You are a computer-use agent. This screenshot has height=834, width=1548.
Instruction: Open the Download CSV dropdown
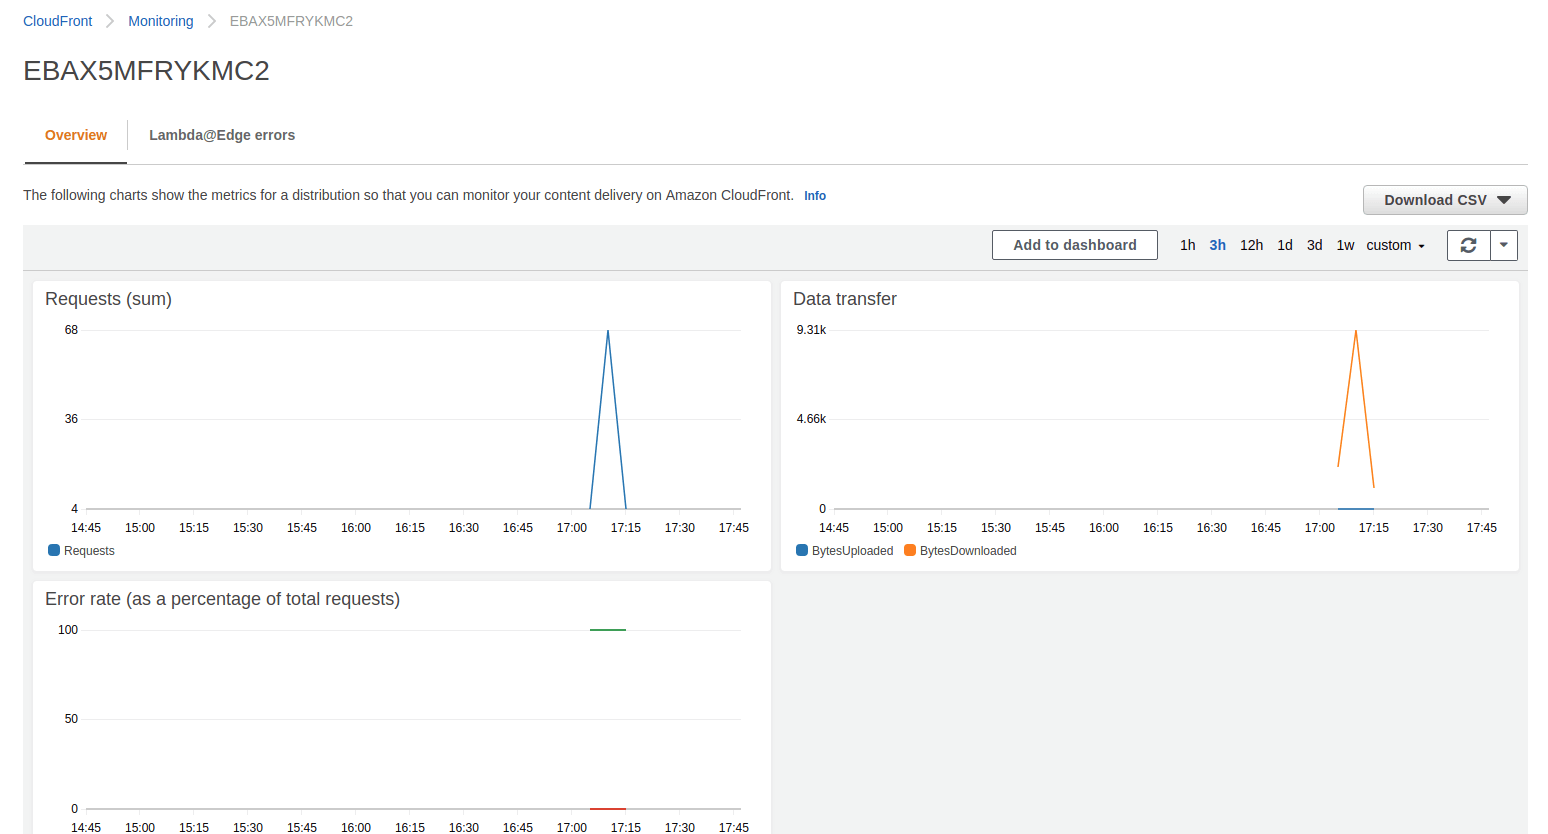pyautogui.click(x=1445, y=199)
